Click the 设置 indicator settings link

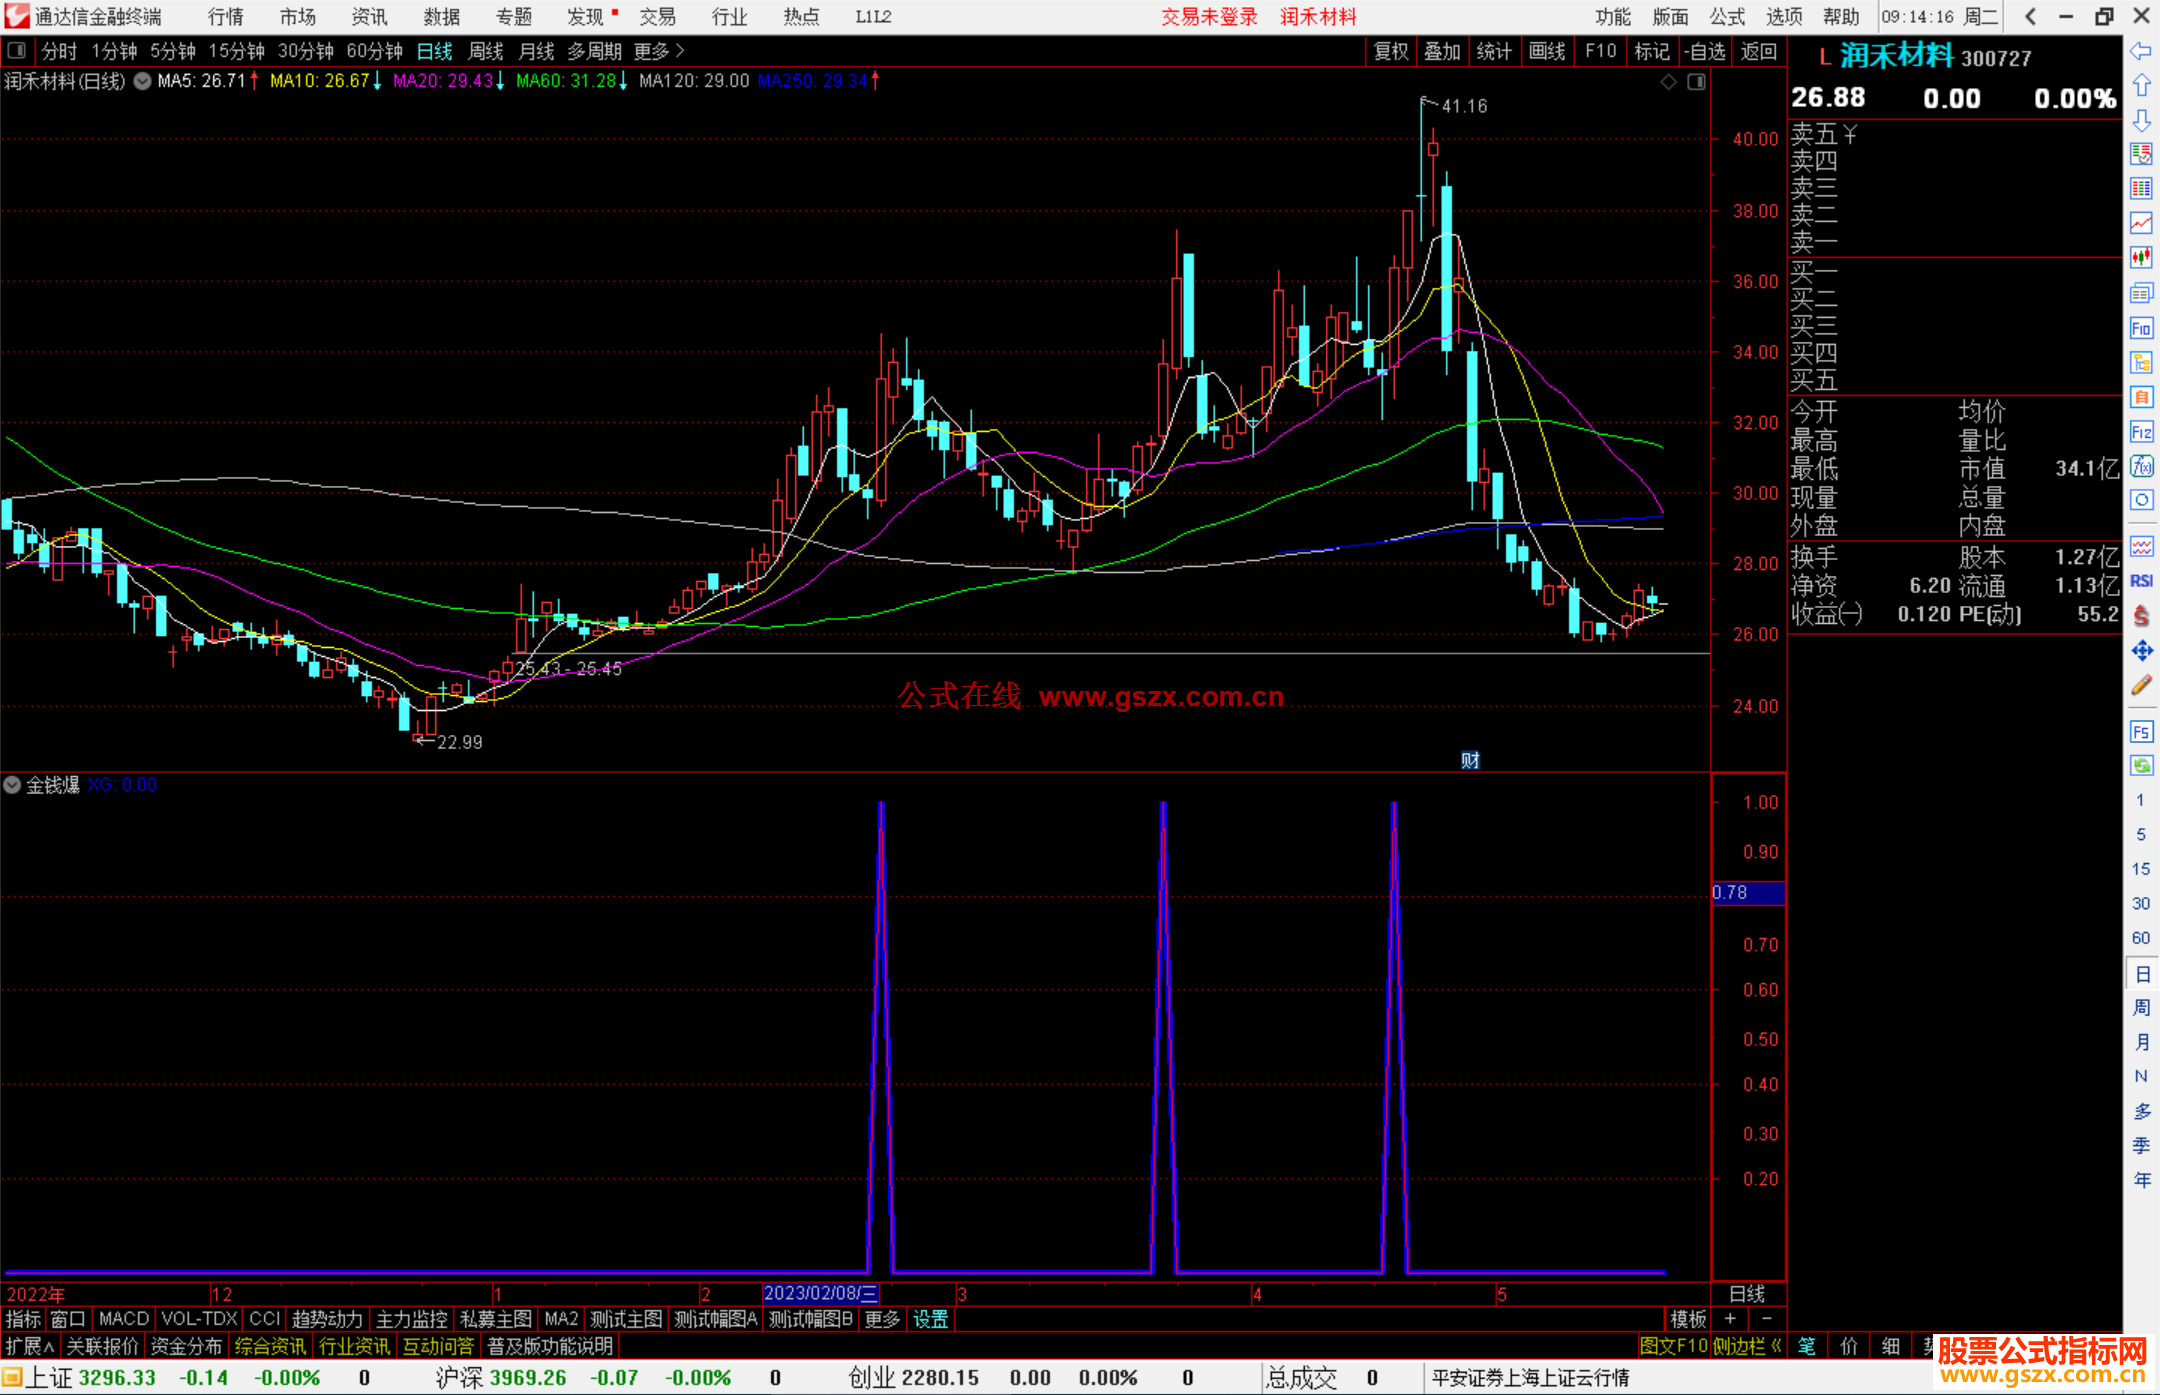click(x=930, y=1319)
